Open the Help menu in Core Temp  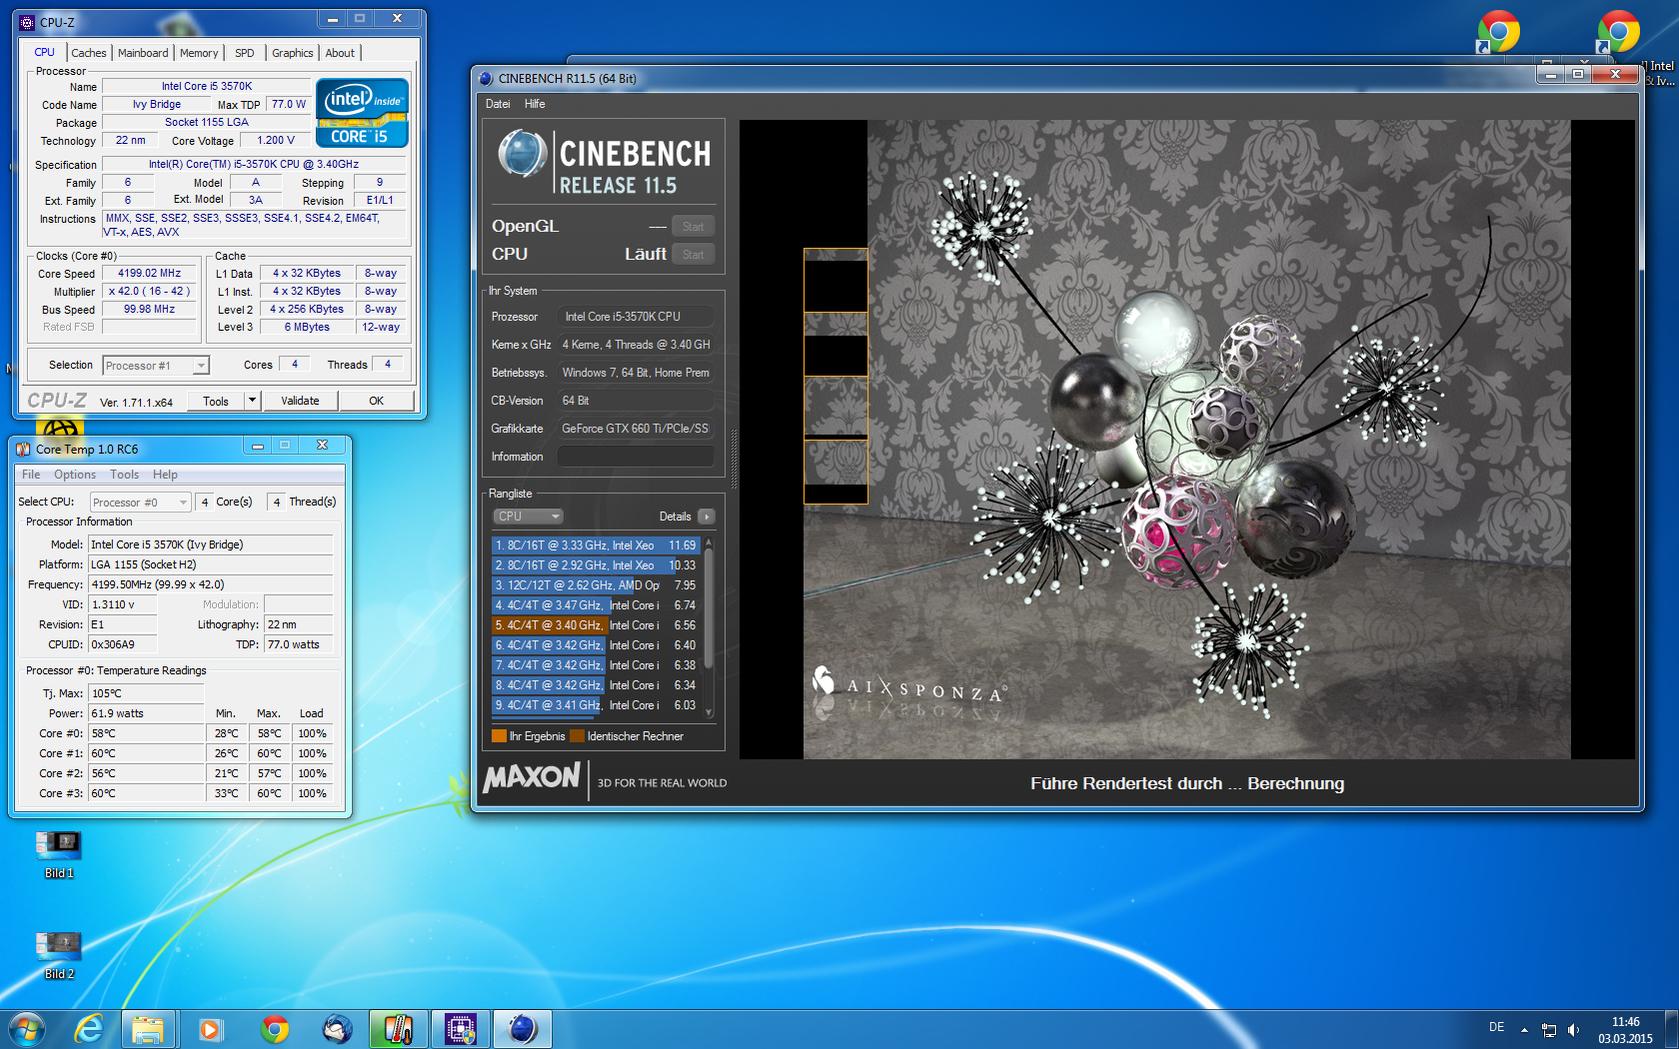[165, 474]
